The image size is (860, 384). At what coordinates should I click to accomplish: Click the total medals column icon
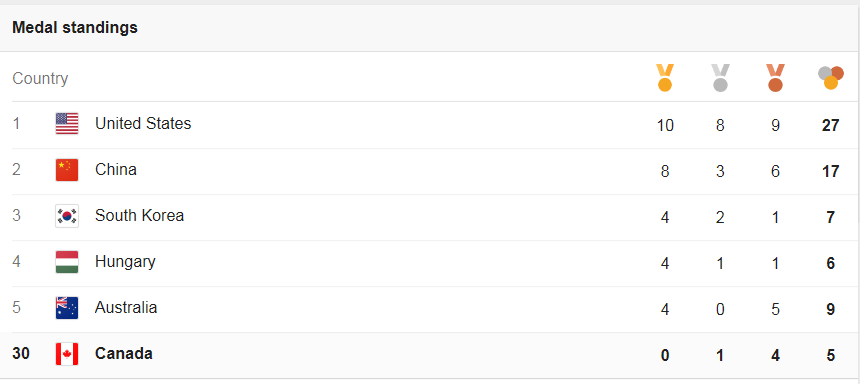(830, 78)
